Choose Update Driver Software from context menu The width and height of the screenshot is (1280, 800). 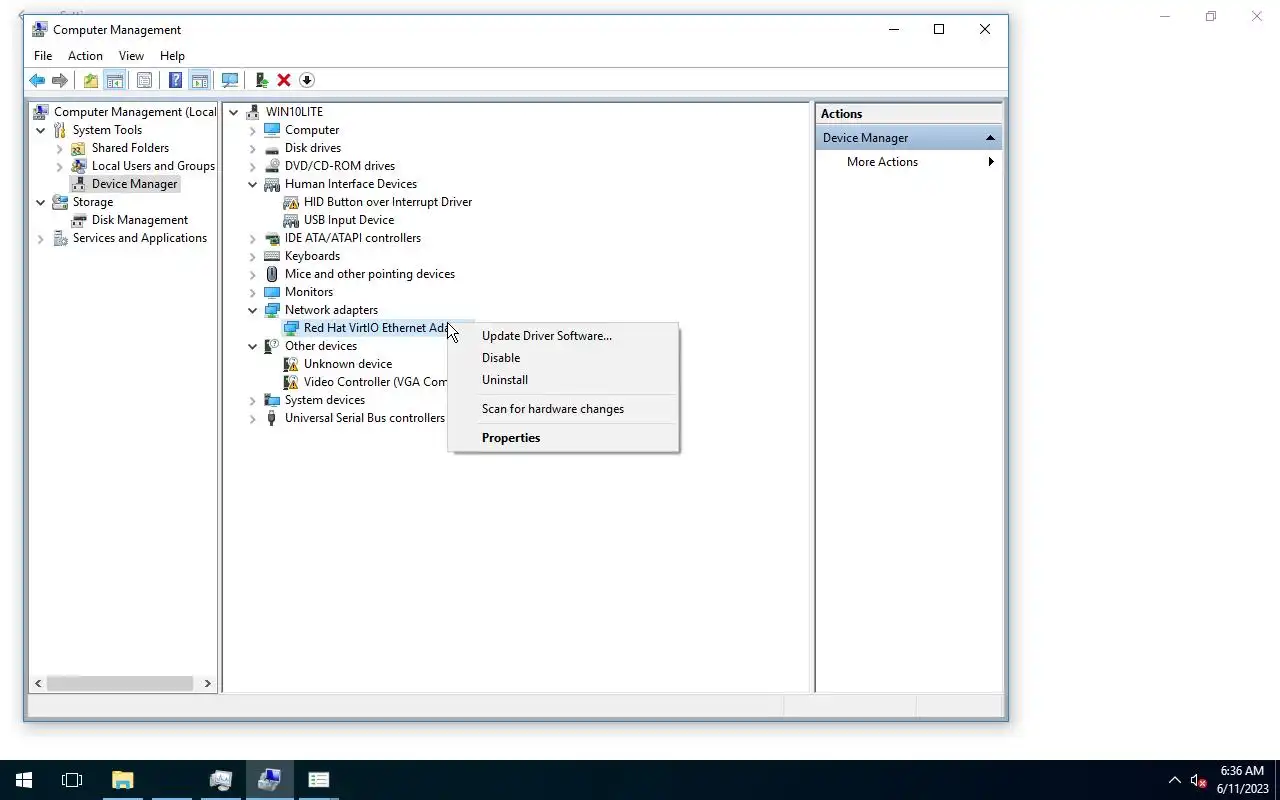pyautogui.click(x=563, y=336)
